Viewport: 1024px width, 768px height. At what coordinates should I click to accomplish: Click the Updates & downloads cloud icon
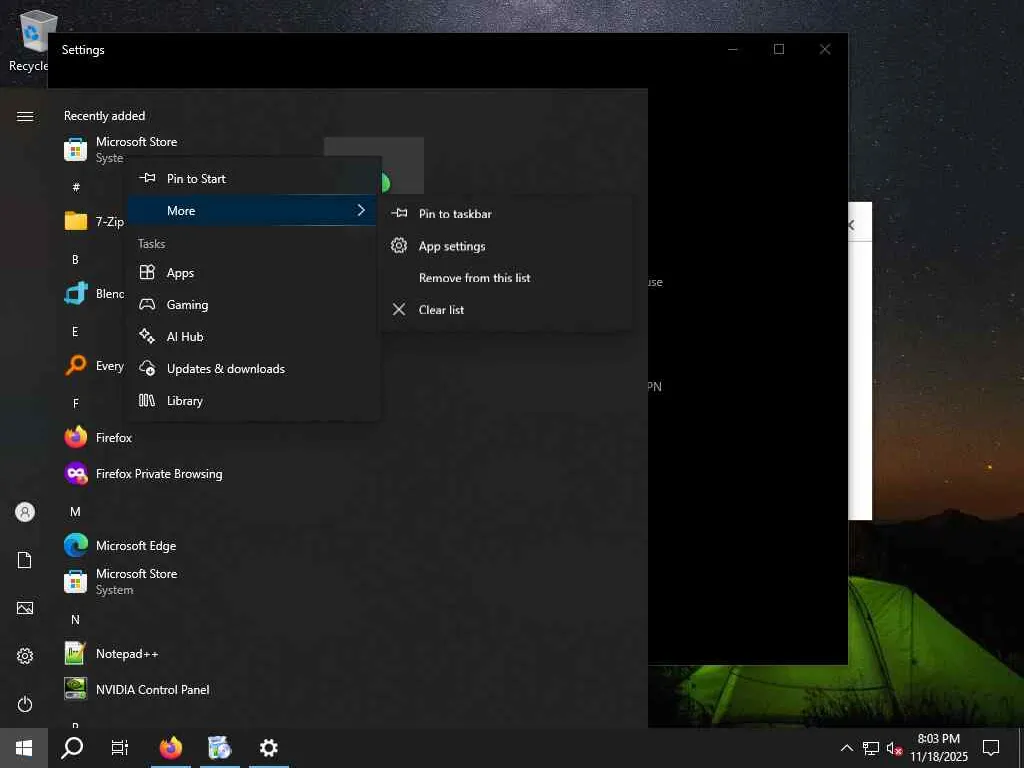click(x=148, y=368)
